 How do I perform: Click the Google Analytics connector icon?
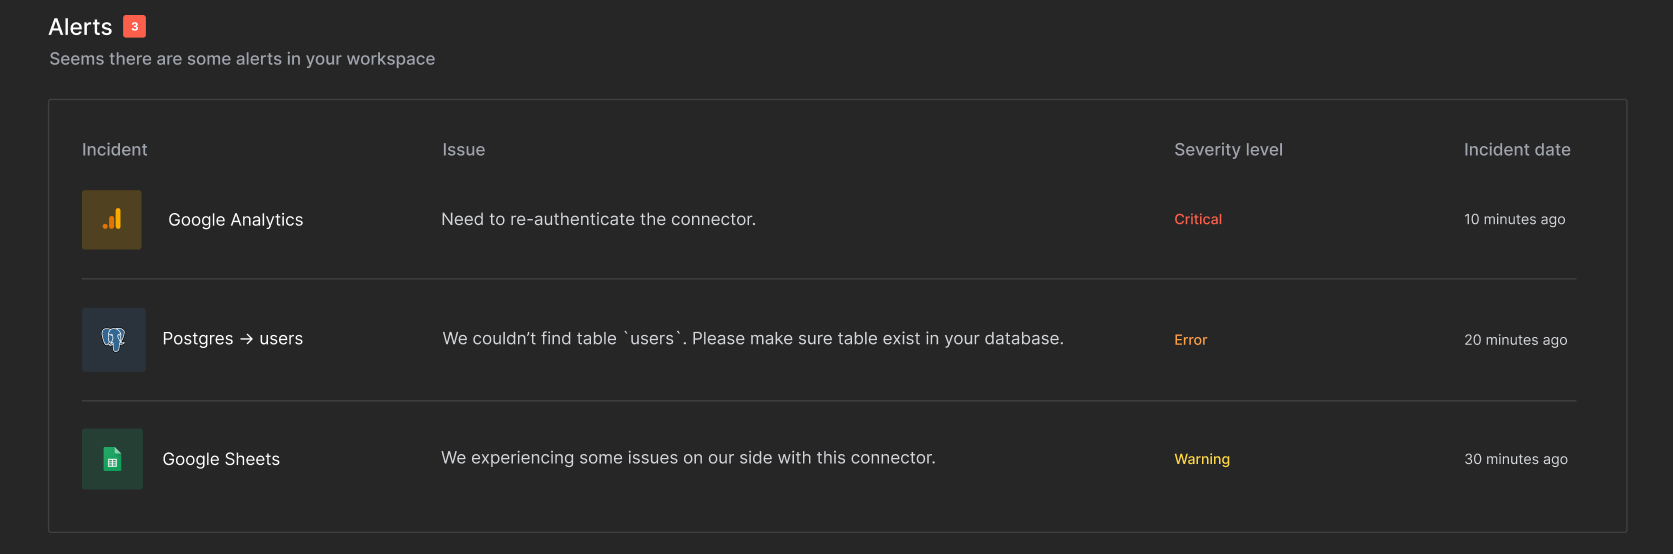pos(112,220)
